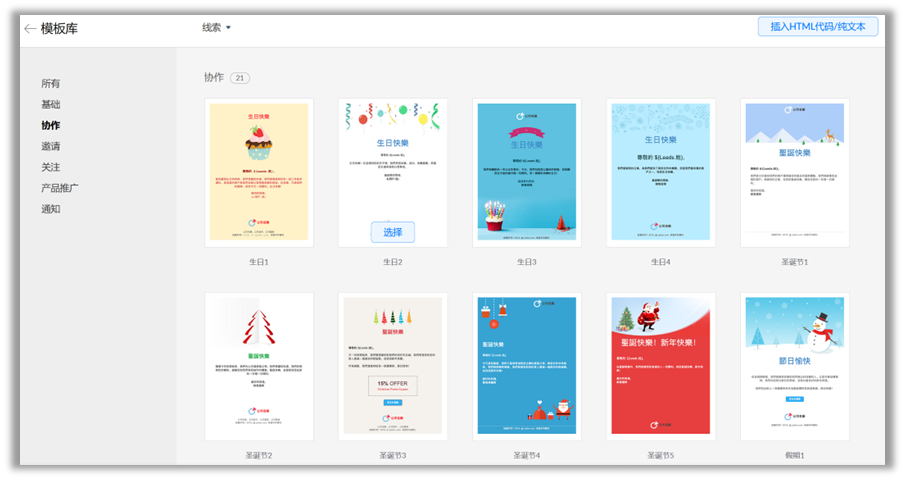The image size is (905, 480).
Task: Show 产品推广 templates
Action: coord(60,188)
